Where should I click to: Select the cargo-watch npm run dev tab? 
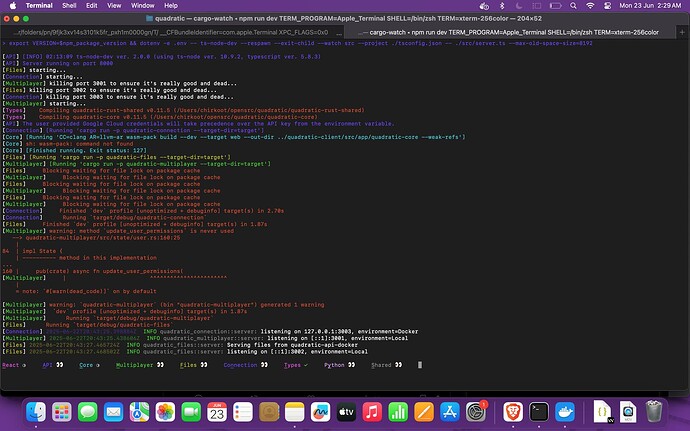(510, 32)
